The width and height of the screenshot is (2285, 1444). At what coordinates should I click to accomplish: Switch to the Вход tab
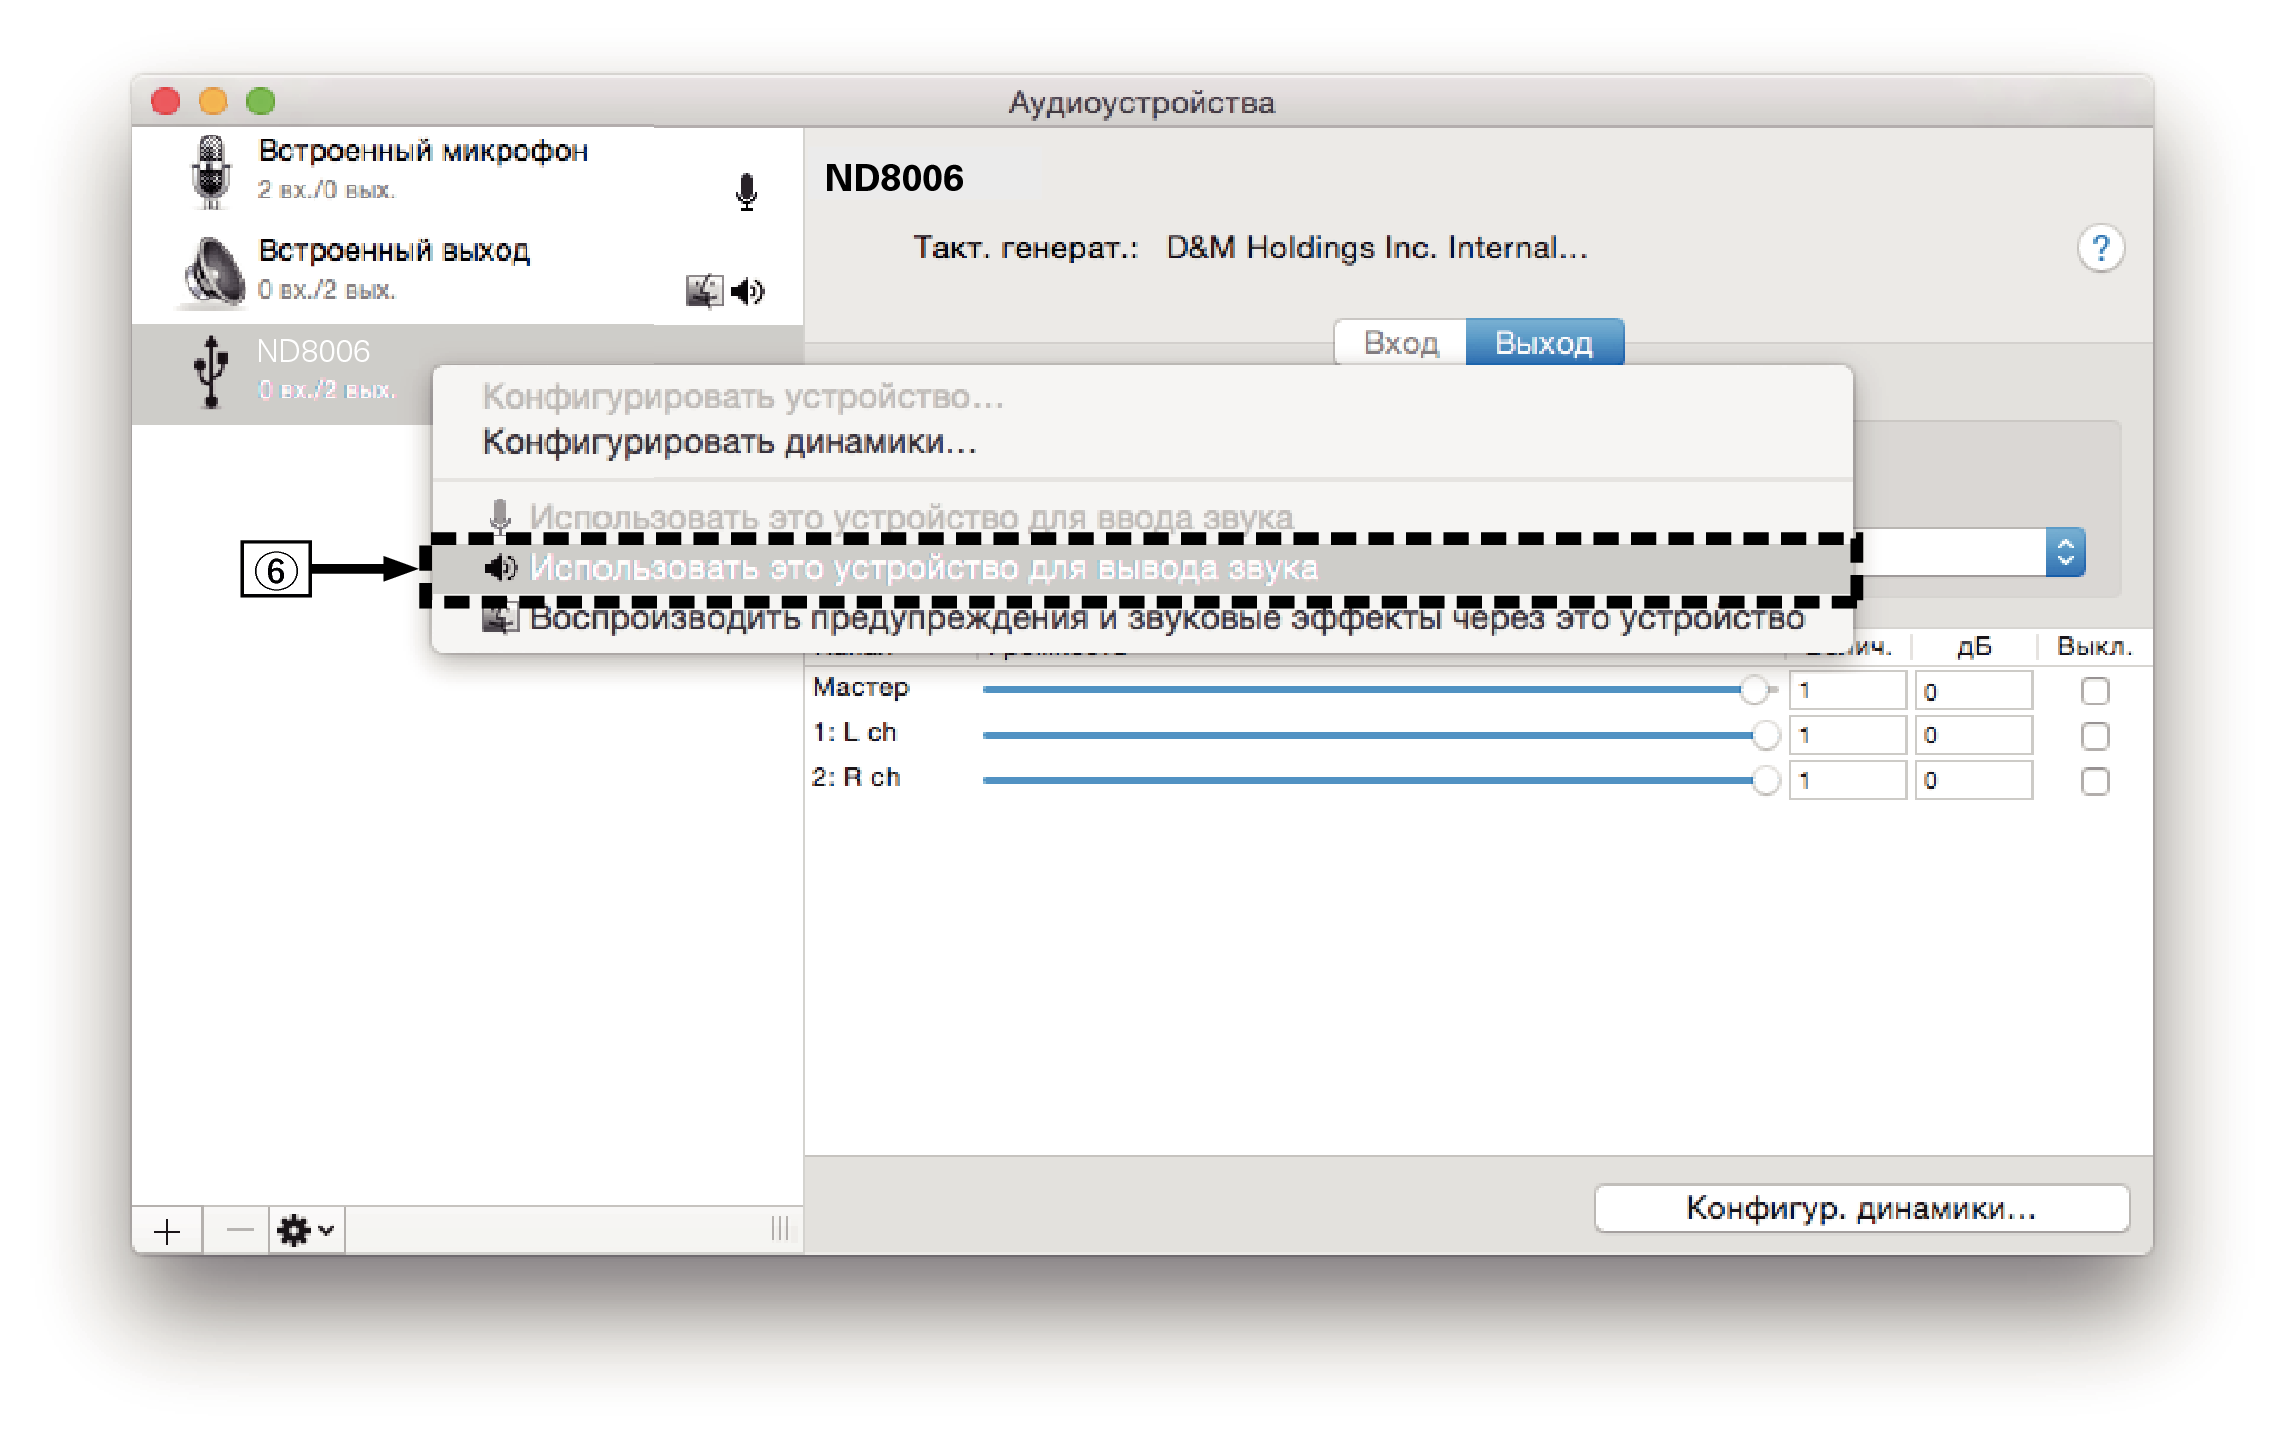coord(1400,343)
